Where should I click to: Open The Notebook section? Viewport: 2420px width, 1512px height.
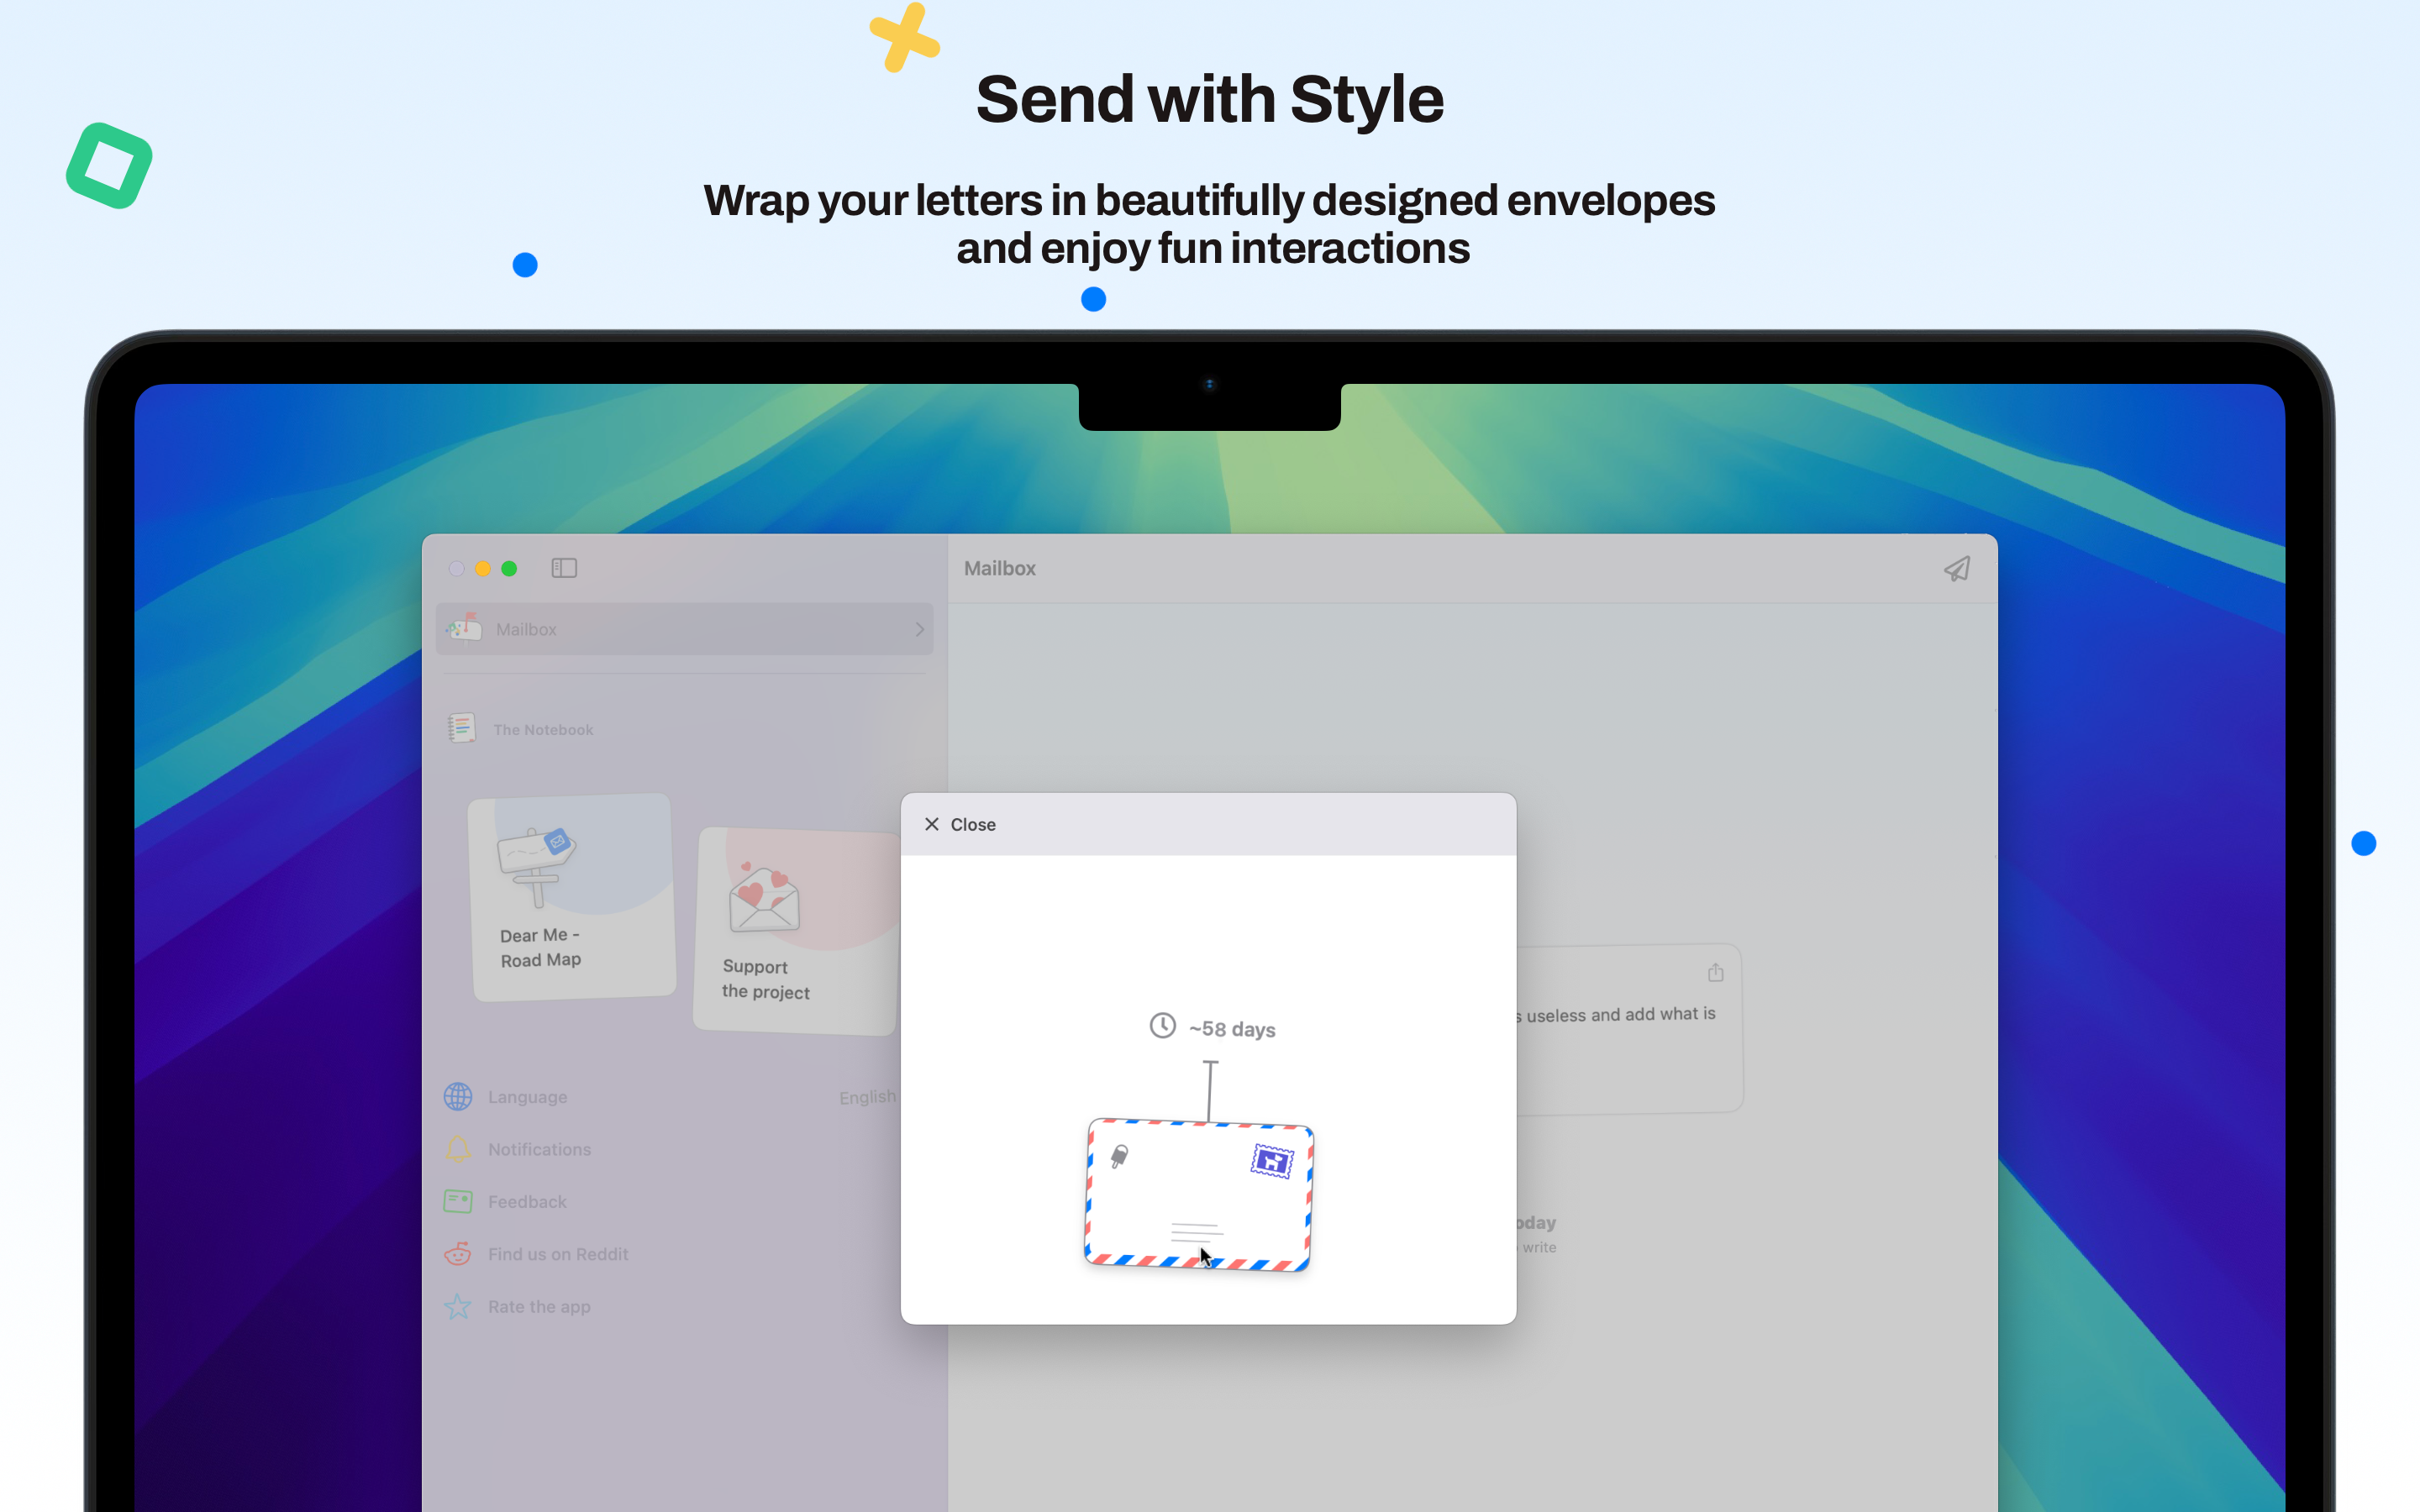[x=543, y=730]
